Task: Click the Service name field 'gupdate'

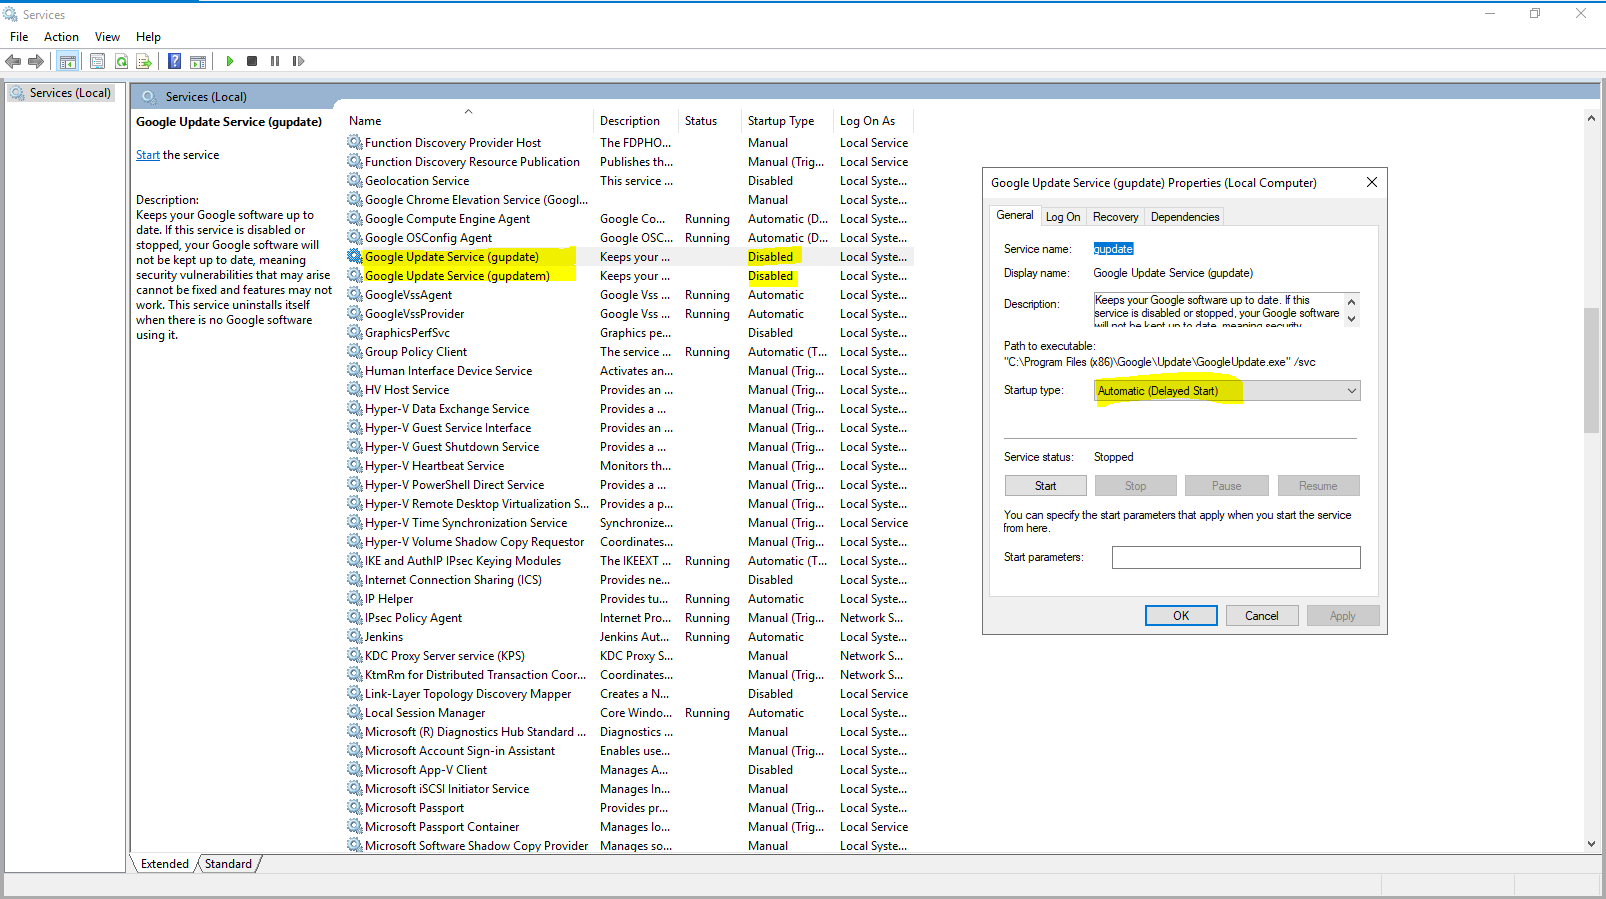Action: [1113, 249]
